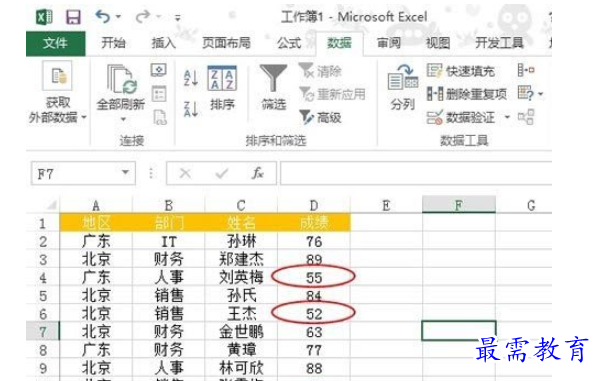Click 删除重复项 remove duplicates
The height and width of the screenshot is (381, 597).
pos(467,94)
